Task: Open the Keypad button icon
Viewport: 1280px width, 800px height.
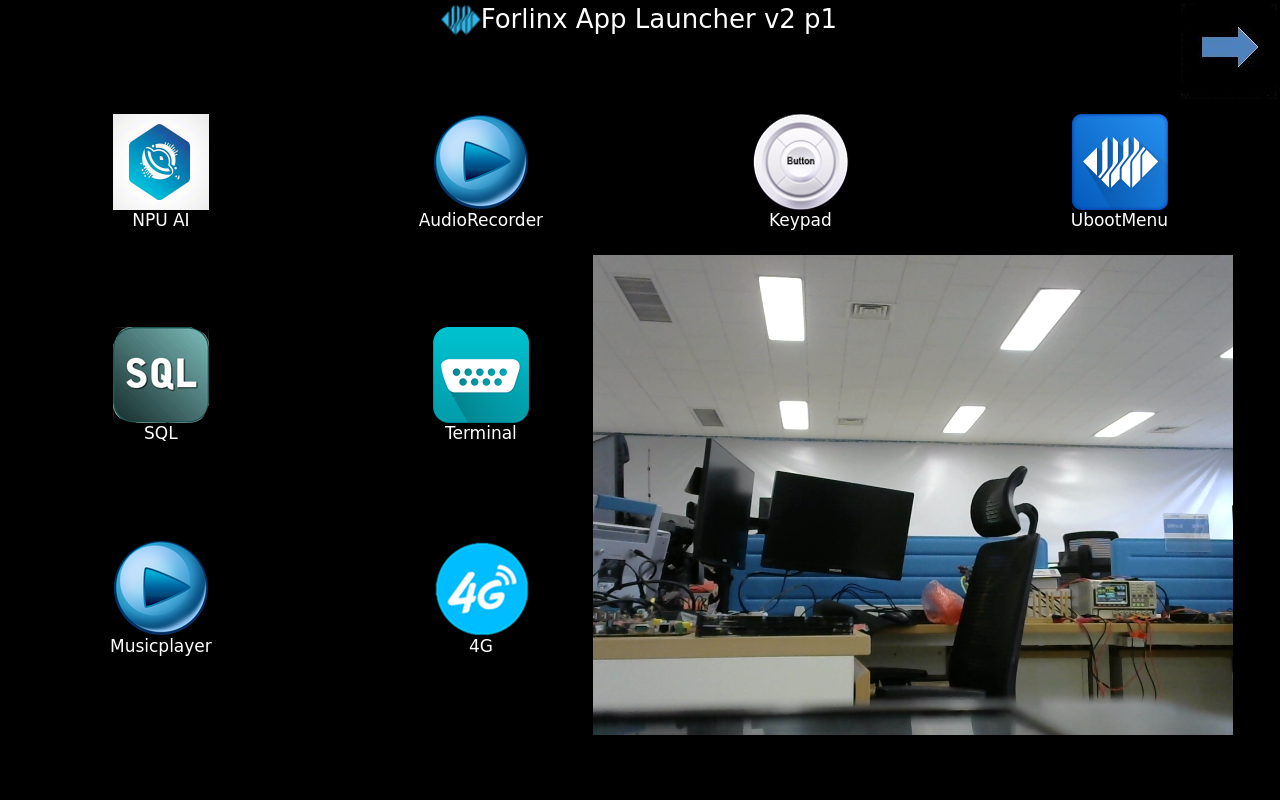Action: 801,162
